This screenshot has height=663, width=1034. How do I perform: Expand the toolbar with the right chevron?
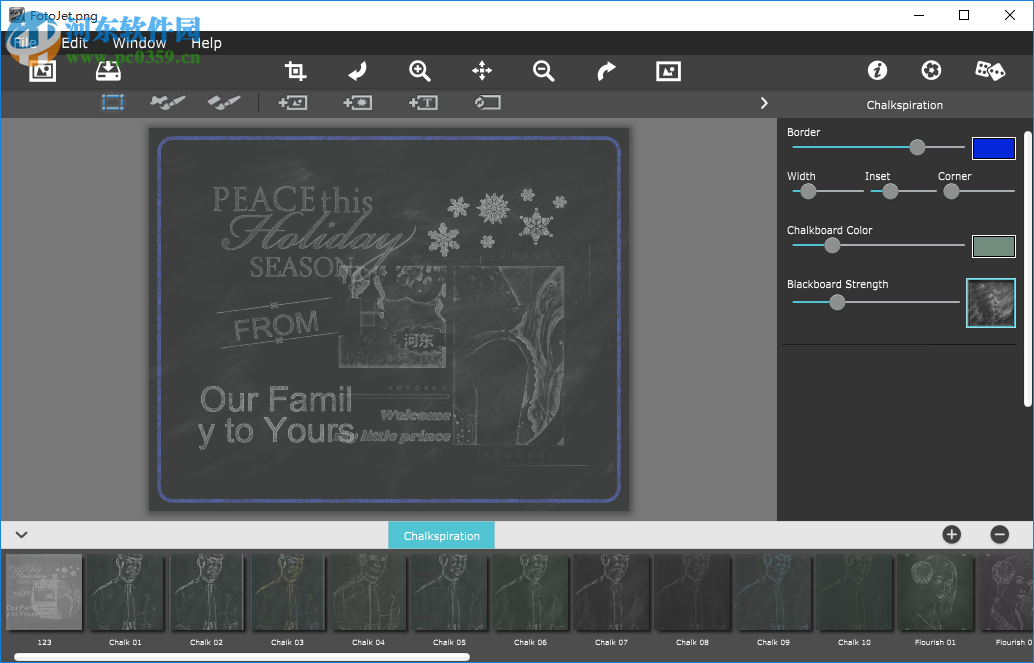[x=763, y=102]
